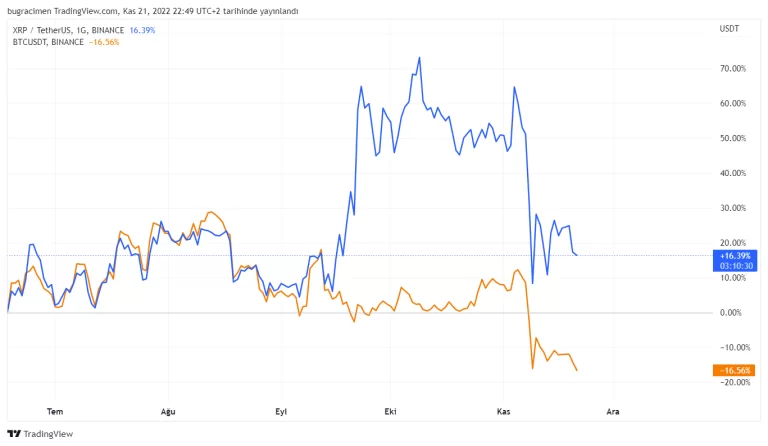Viewport: 768px width, 446px height.
Task: Click the 0.00% price scale label
Action: tap(734, 313)
